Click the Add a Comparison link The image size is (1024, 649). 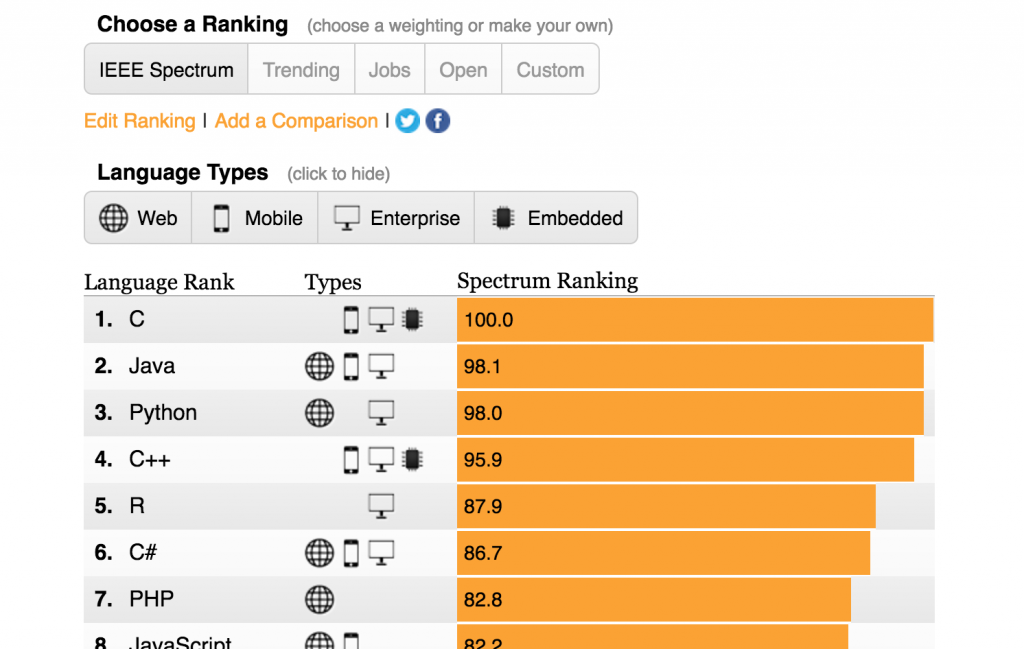pyautogui.click(x=296, y=121)
